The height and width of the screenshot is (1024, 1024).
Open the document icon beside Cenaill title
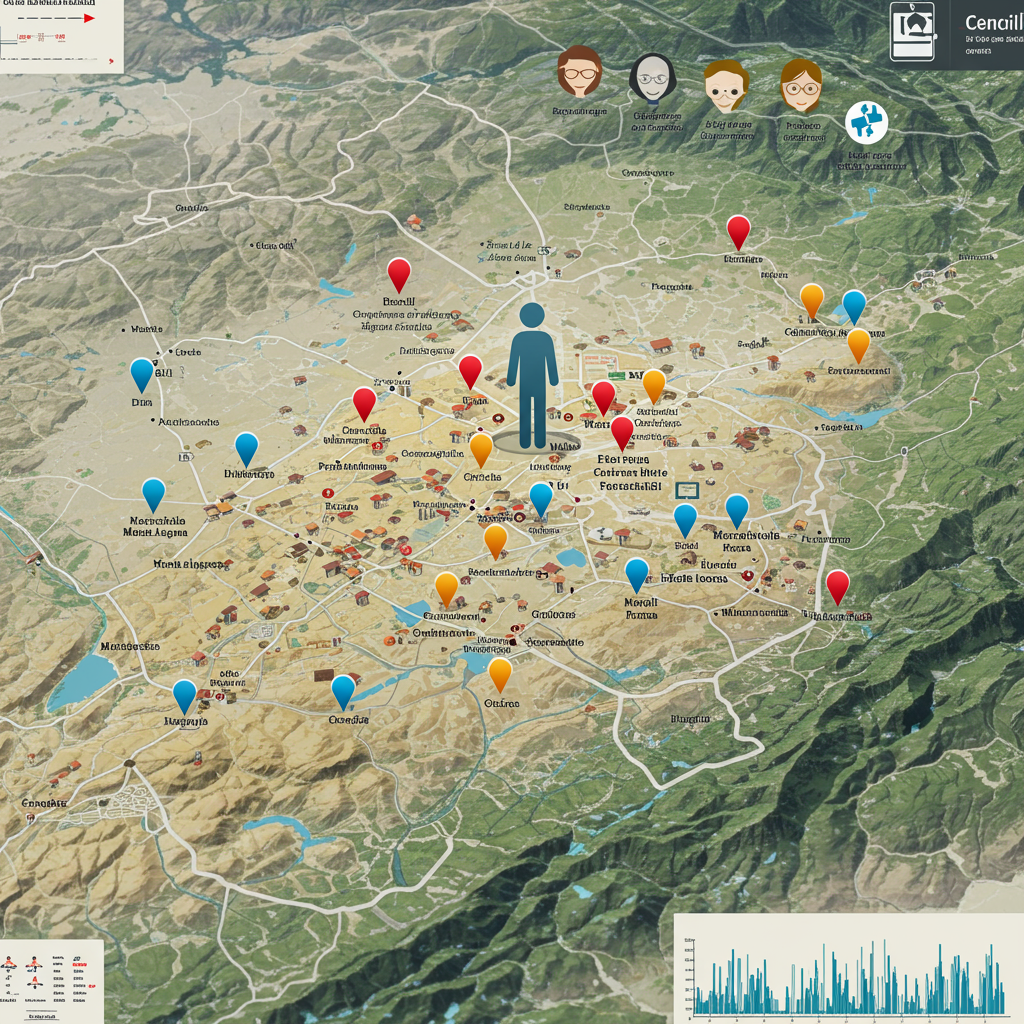pos(912,32)
